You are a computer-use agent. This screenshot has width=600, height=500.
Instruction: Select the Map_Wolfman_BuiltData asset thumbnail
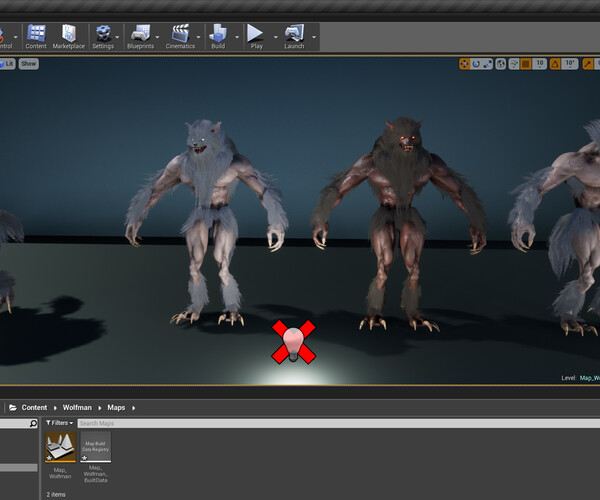coord(95,446)
